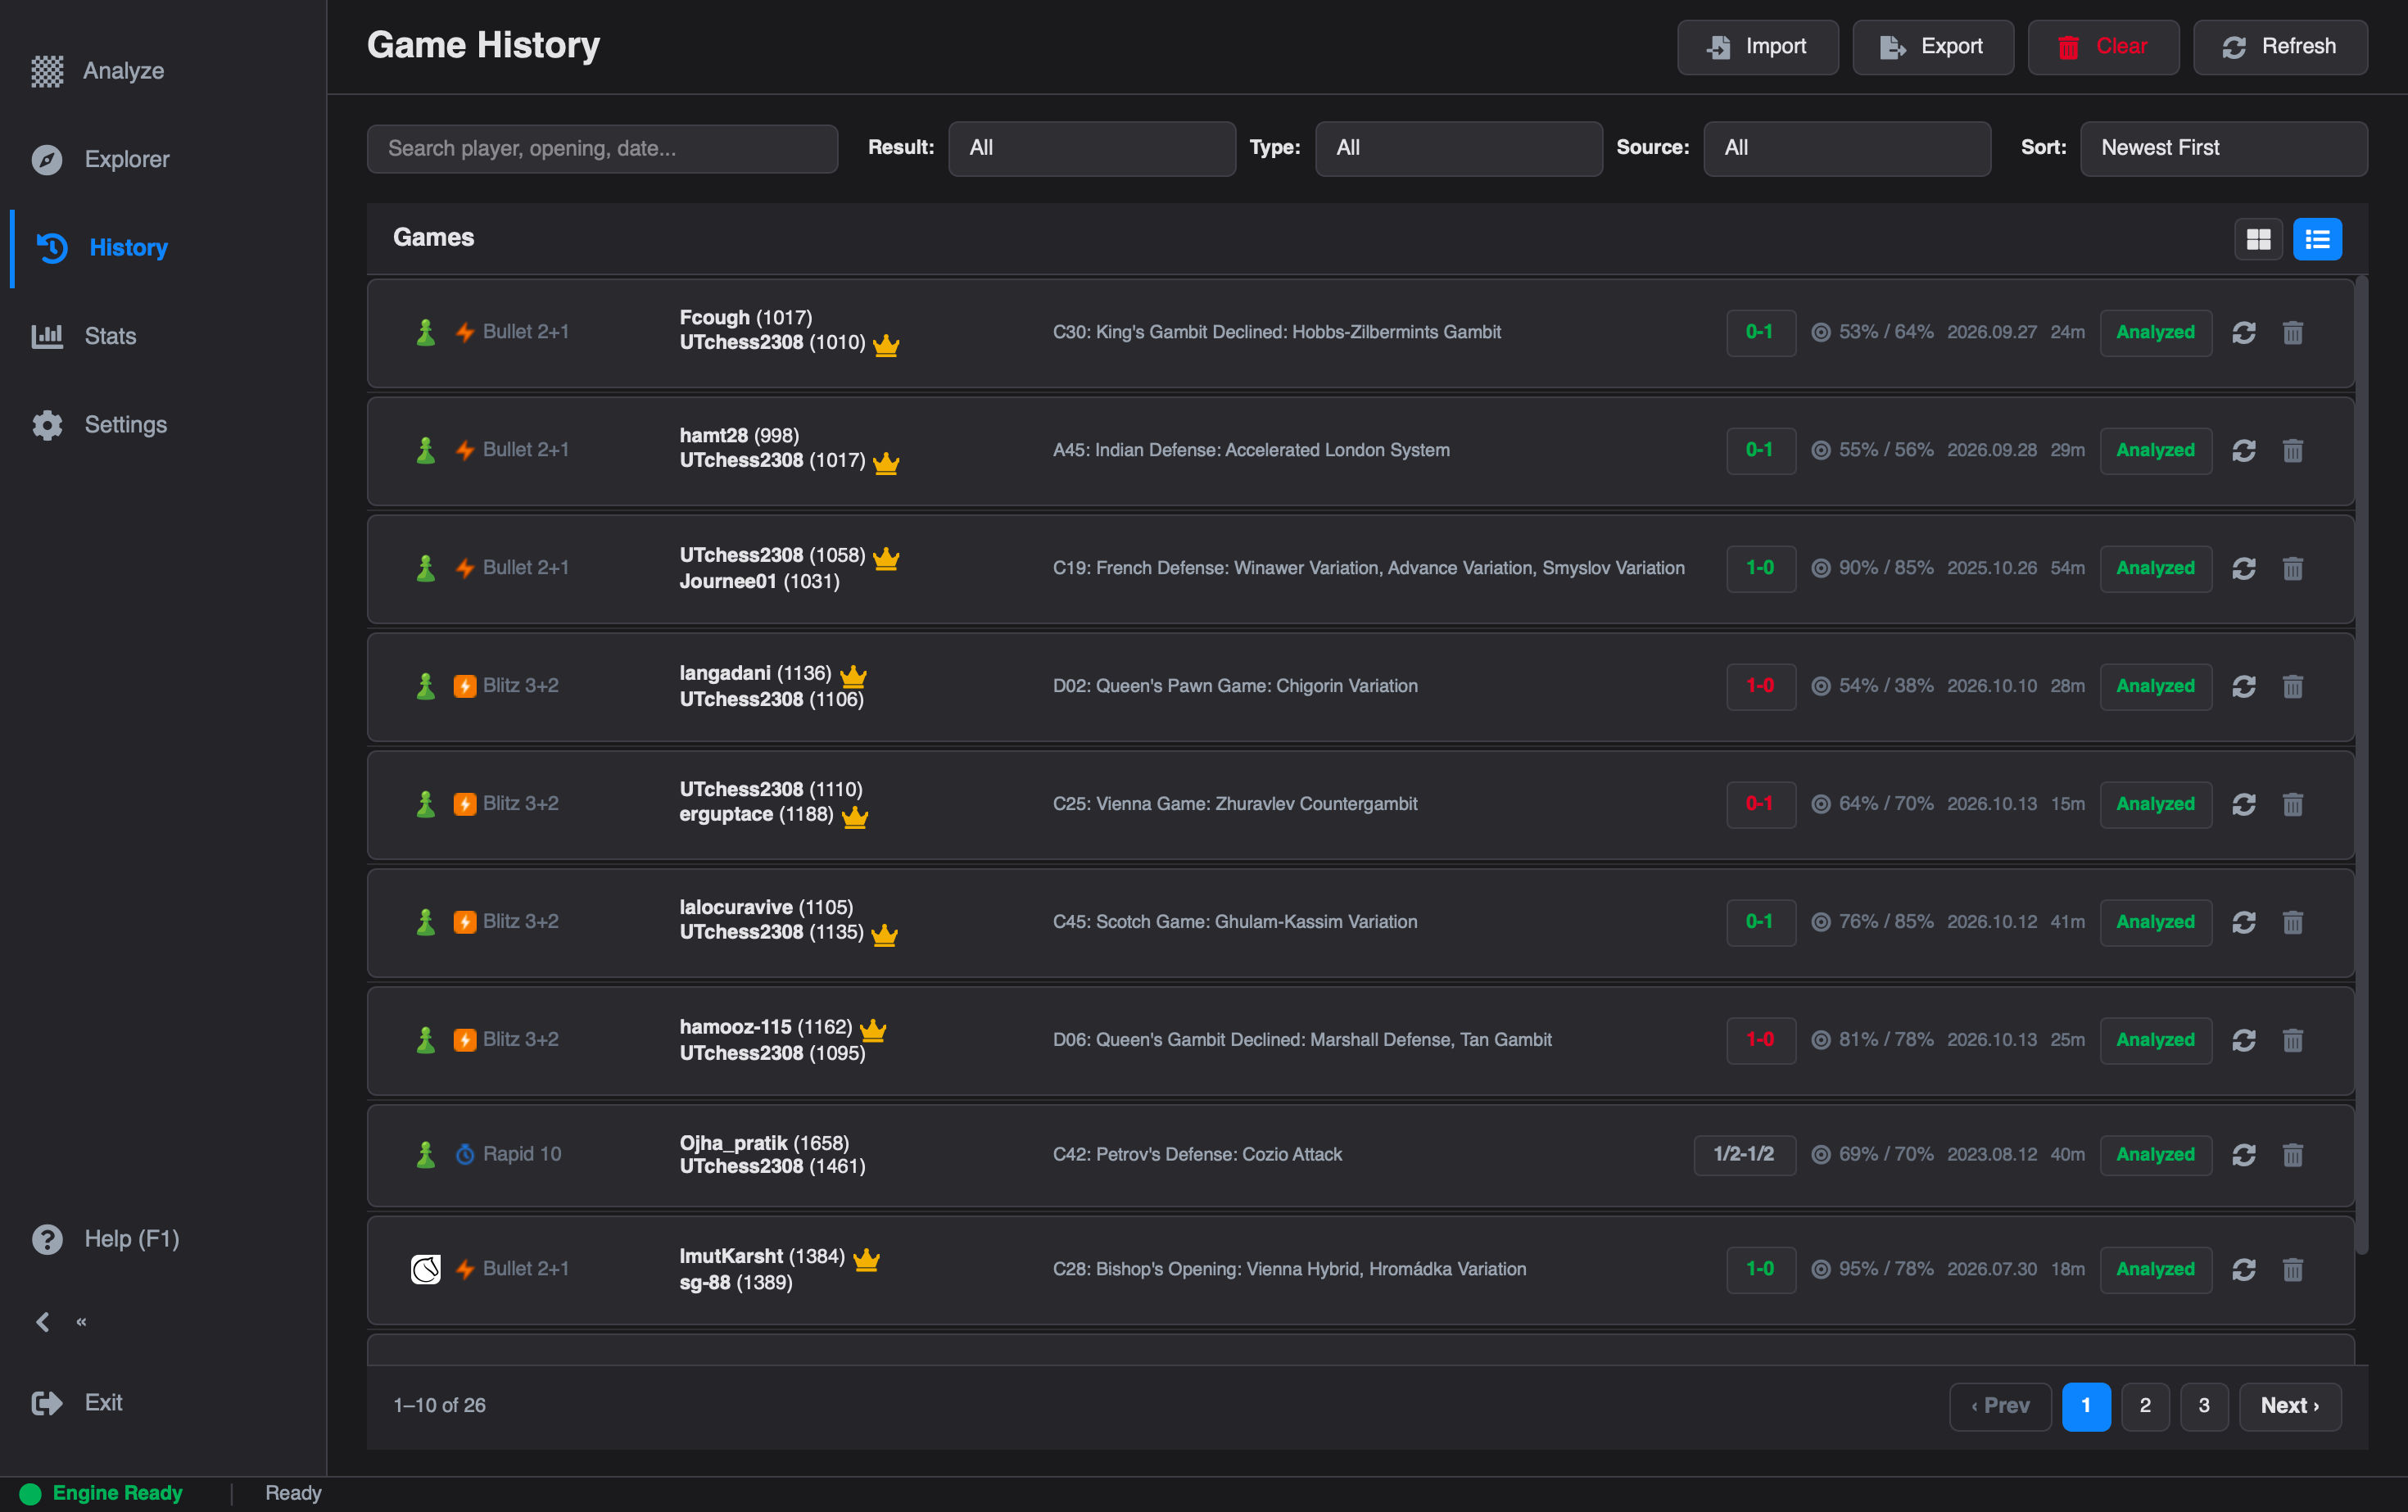
Task: Re-analyze the ImutKarsht vs sg-88 game
Action: (x=2243, y=1269)
